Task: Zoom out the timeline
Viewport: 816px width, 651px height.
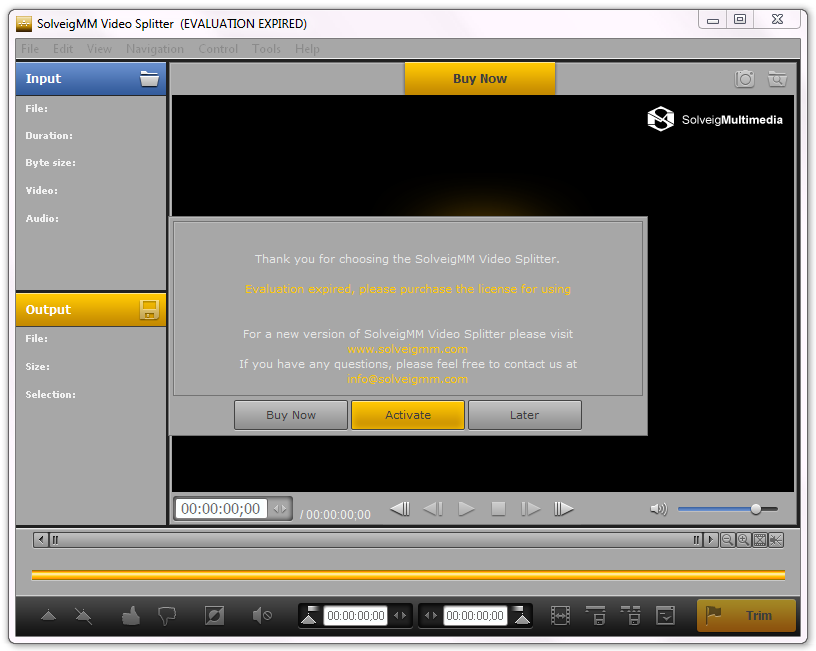Action: coord(728,540)
